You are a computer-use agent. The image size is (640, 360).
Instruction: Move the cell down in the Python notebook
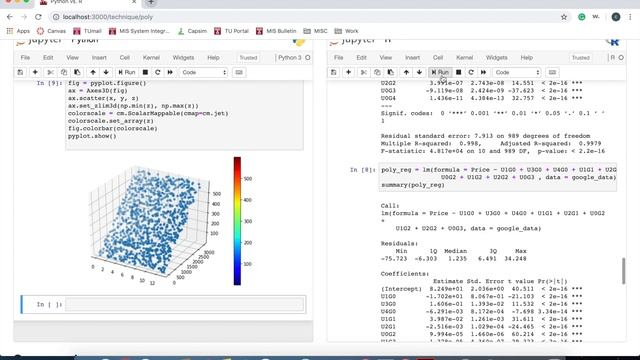[x=106, y=72]
